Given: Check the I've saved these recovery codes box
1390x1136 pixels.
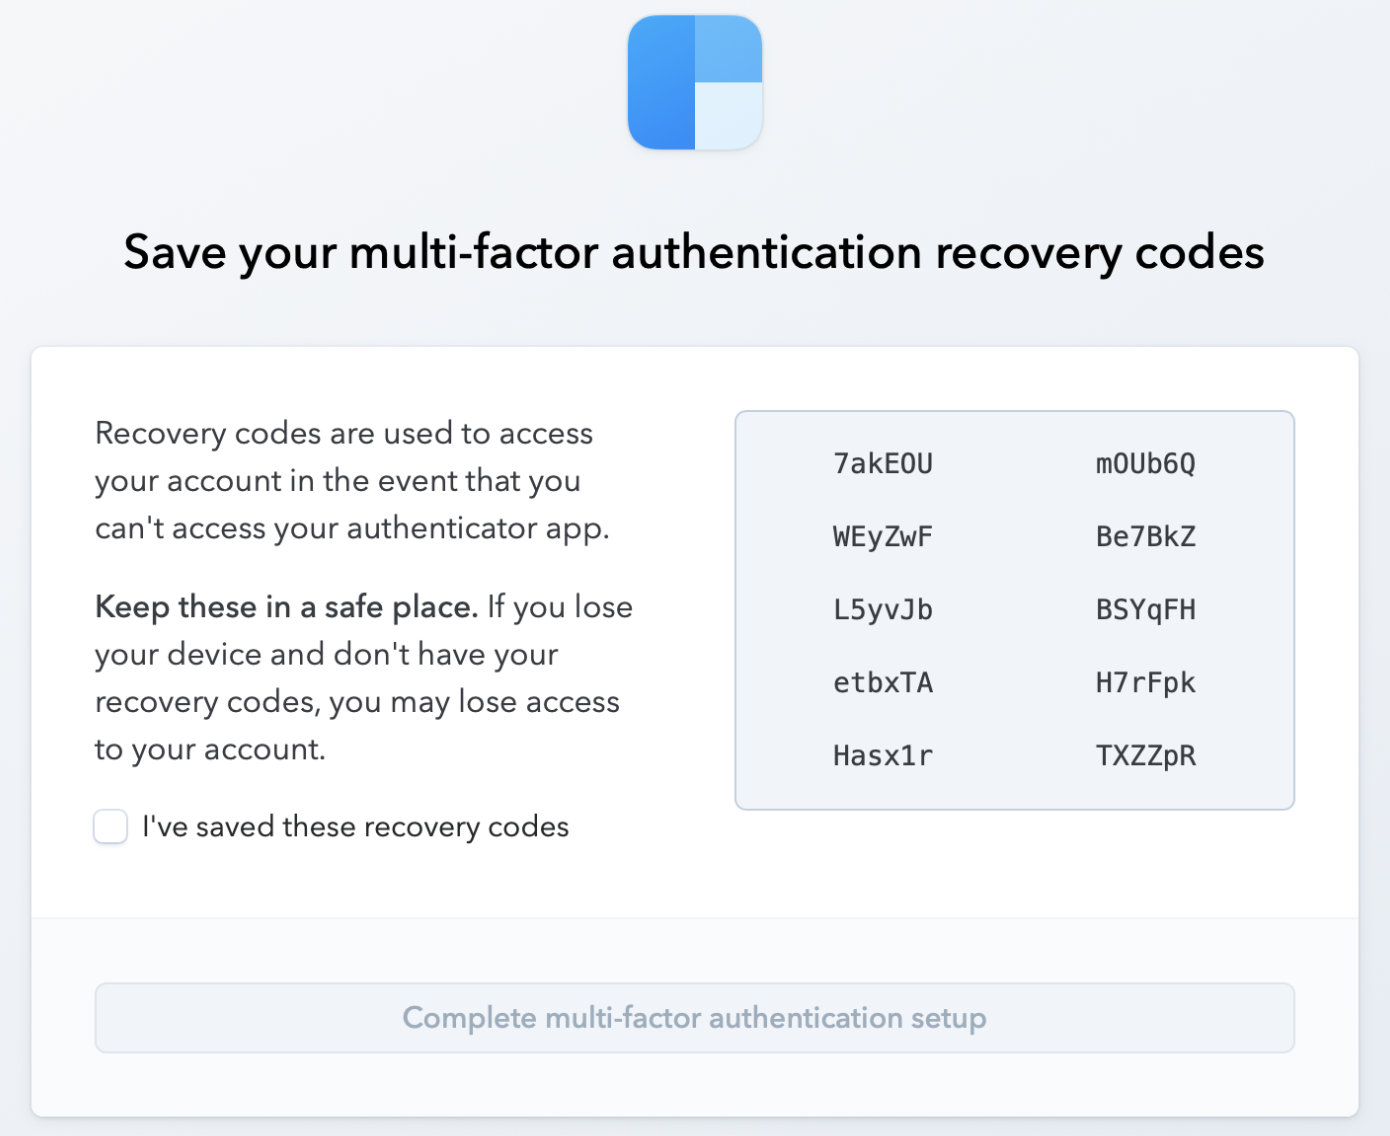Looking at the screenshot, I should pyautogui.click(x=110, y=827).
